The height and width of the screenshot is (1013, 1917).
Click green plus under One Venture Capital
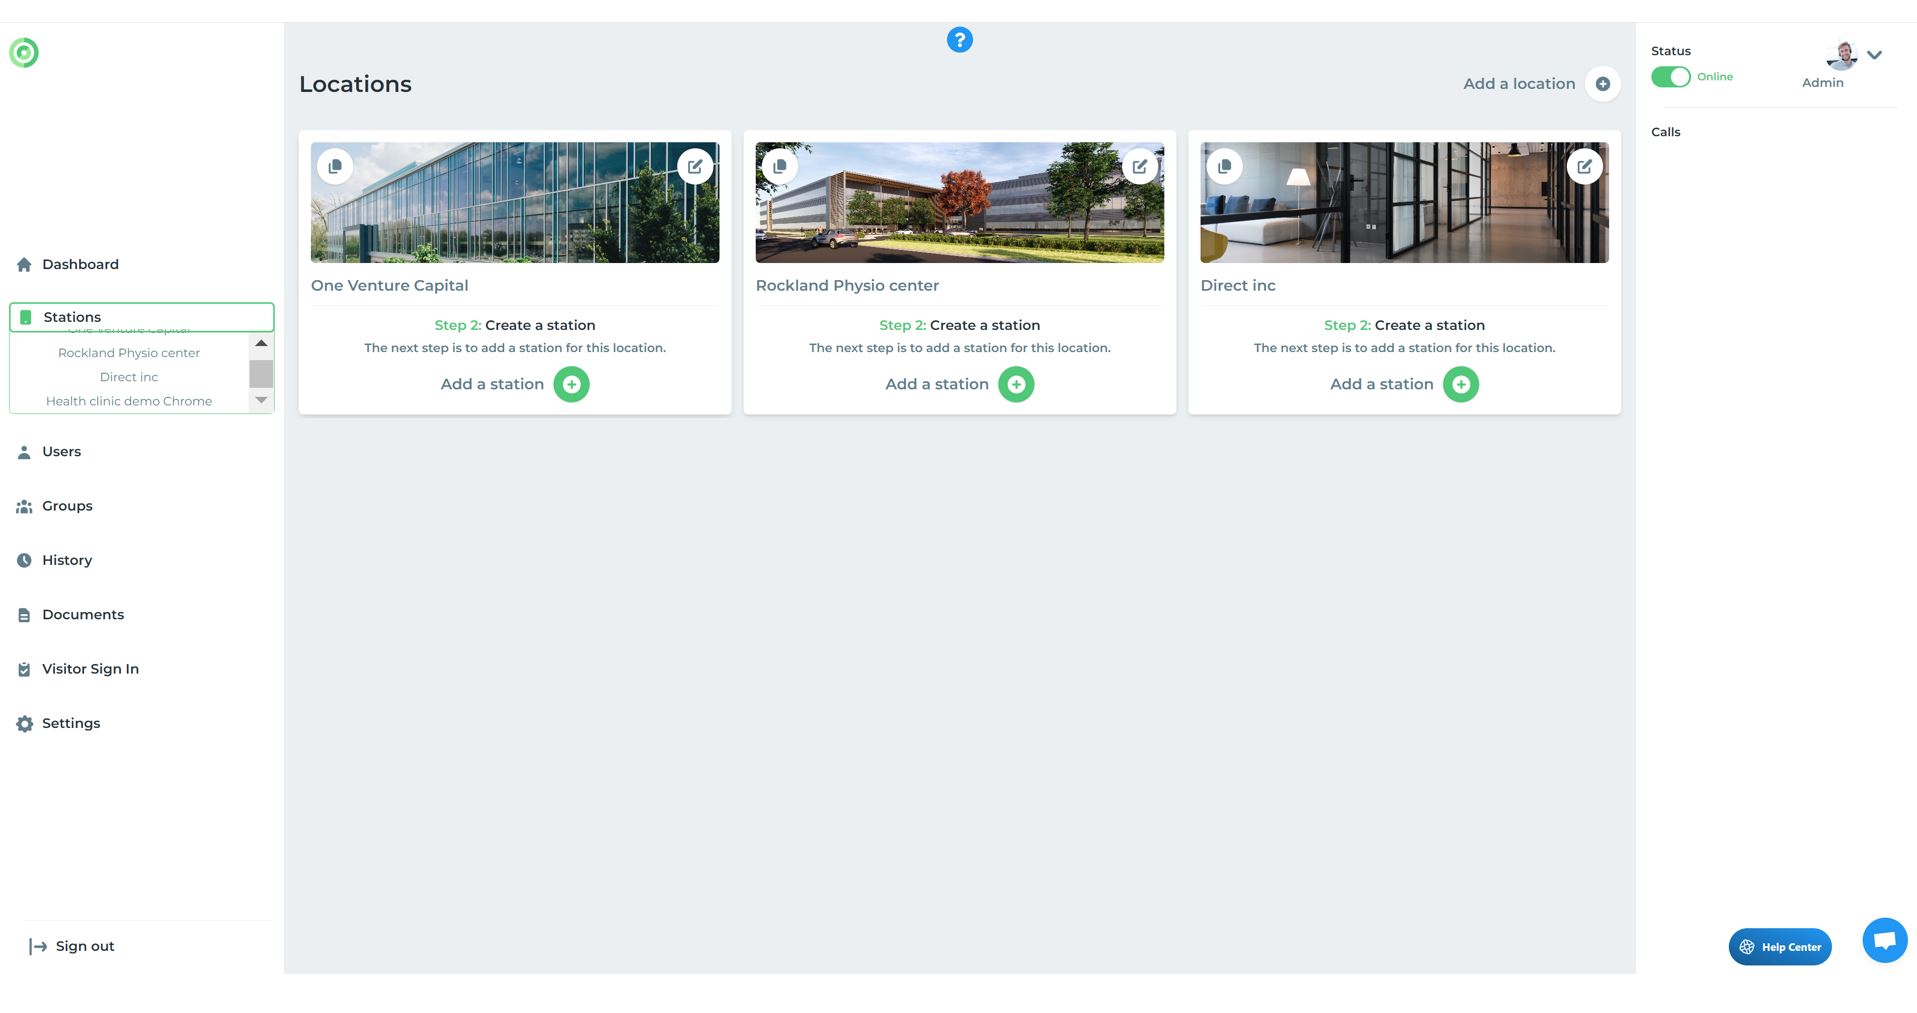(571, 384)
